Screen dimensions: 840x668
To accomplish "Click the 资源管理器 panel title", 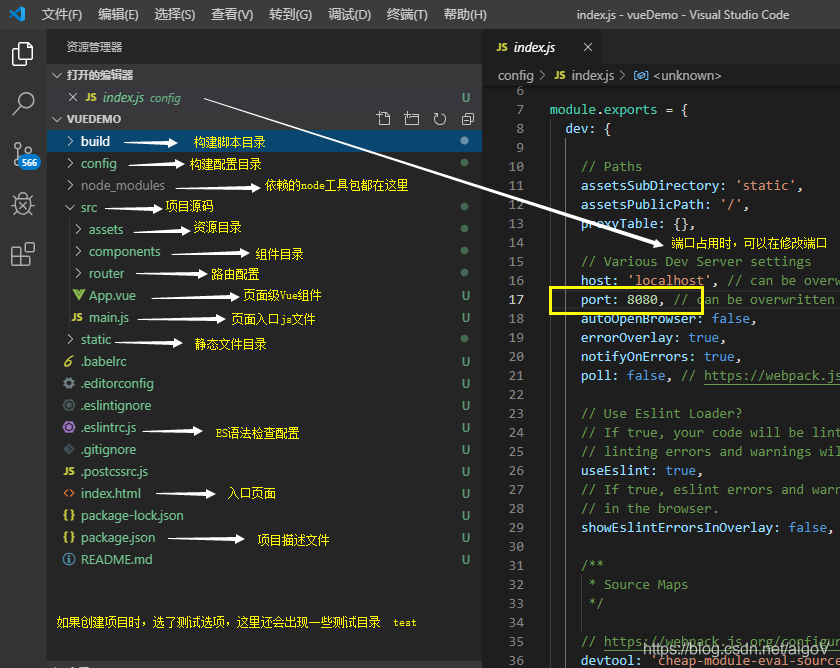I will tap(94, 47).
